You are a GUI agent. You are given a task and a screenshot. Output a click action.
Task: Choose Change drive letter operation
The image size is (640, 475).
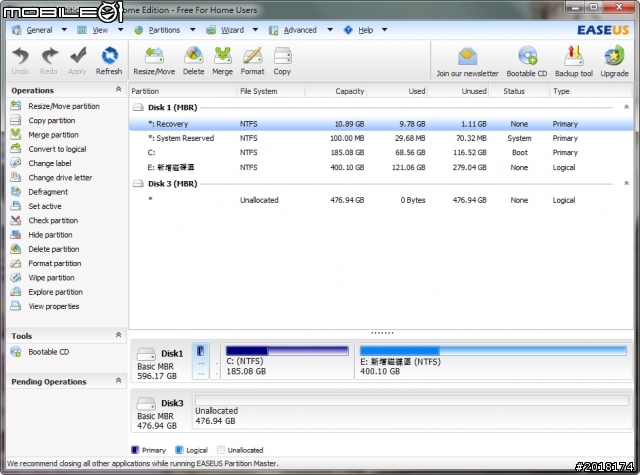51,178
